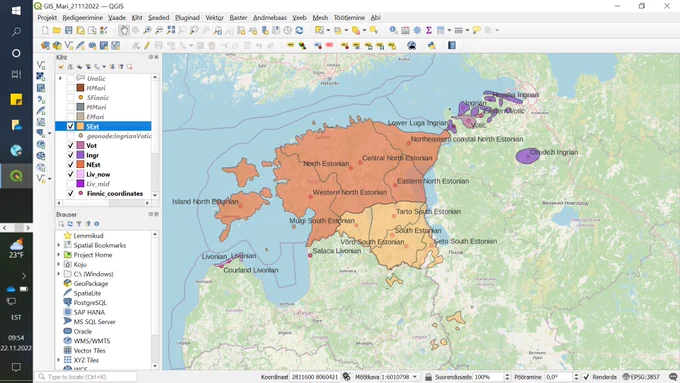This screenshot has height=383, width=680.
Task: Show map tips speech bubble icon
Action: tap(477, 30)
